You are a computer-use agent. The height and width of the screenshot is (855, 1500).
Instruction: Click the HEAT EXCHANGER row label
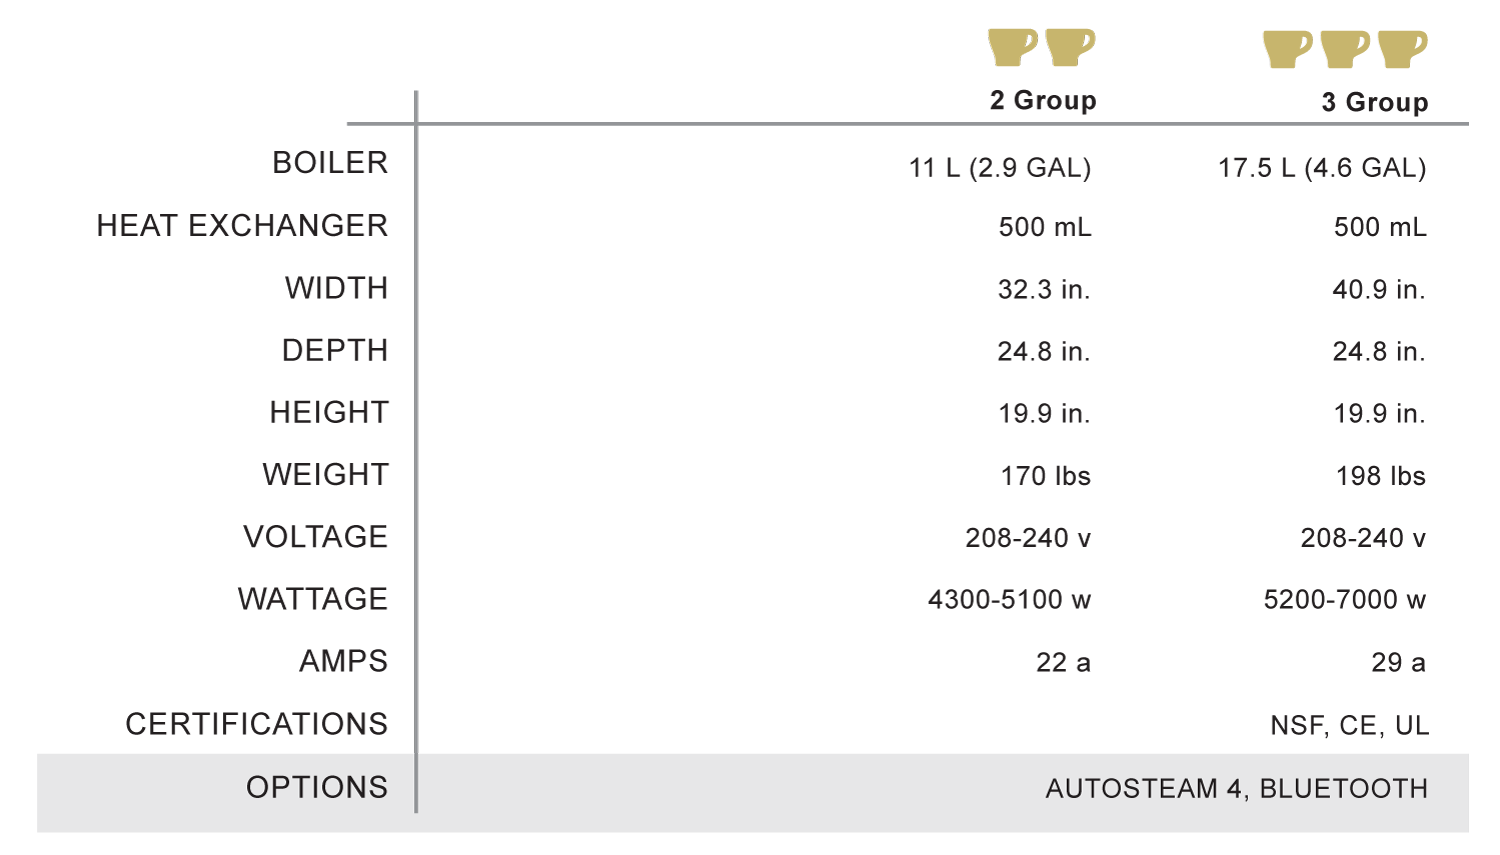242,226
